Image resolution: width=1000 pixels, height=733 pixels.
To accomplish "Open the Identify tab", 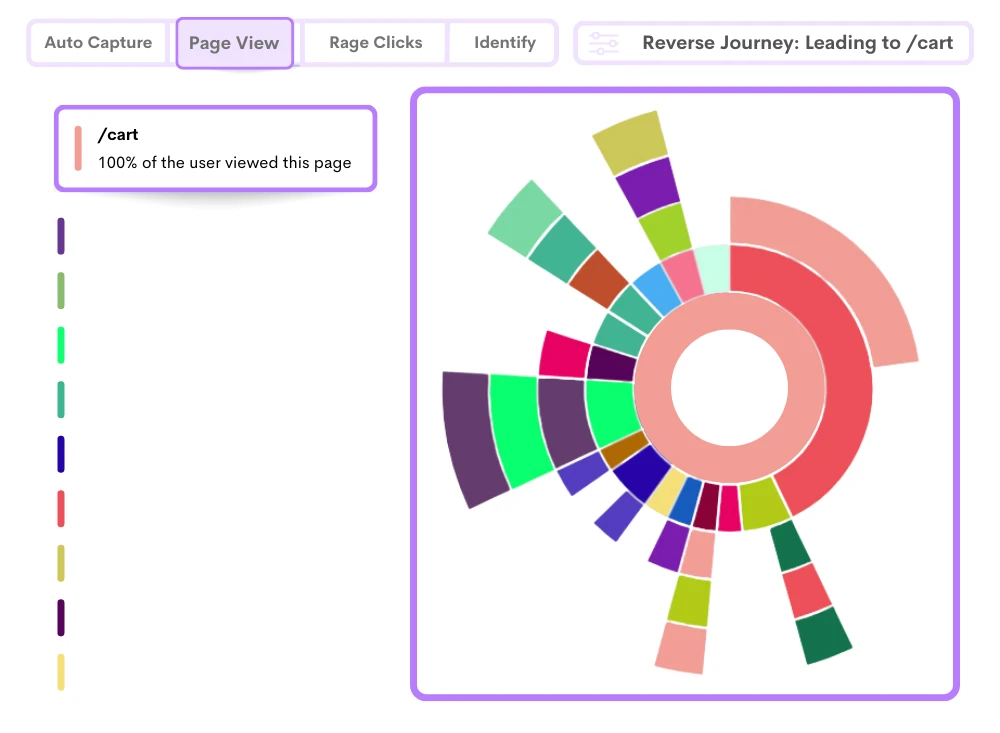I will 504,42.
